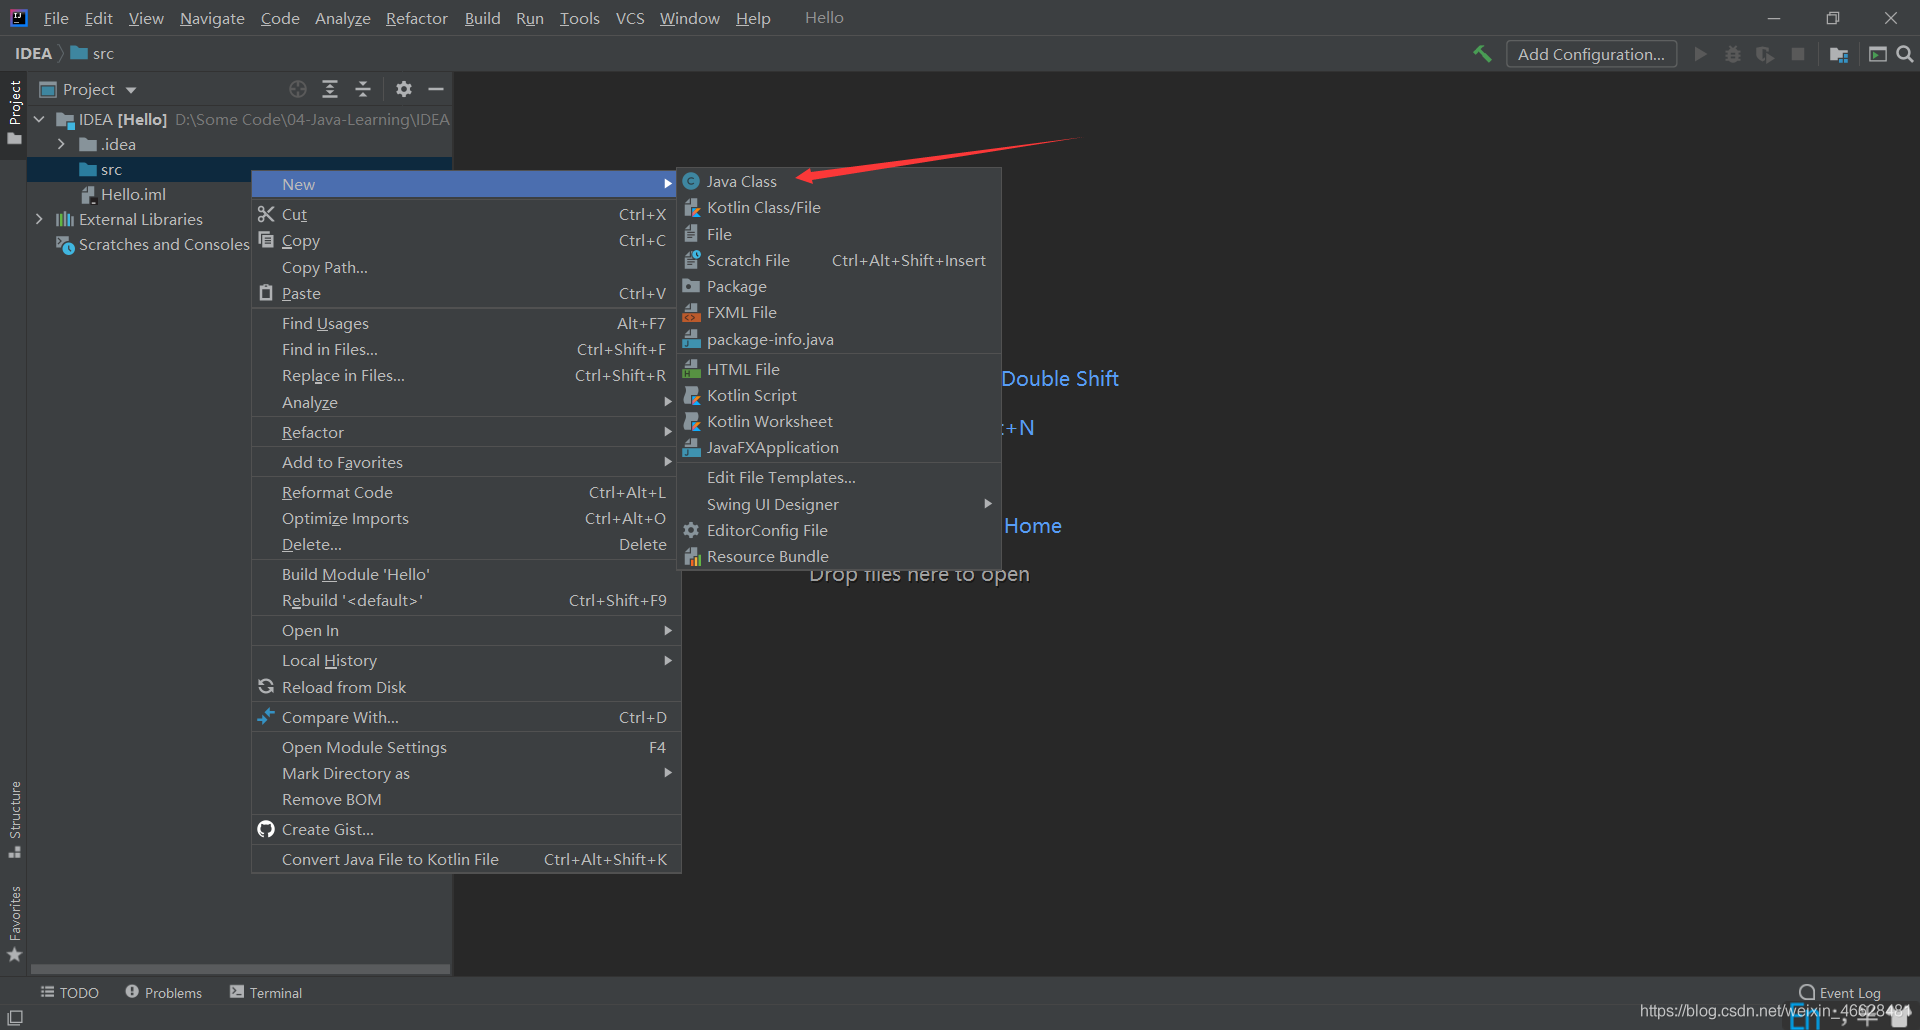Open Search Everywhere with the magnifier icon
The image size is (1920, 1030).
coord(1906,53)
